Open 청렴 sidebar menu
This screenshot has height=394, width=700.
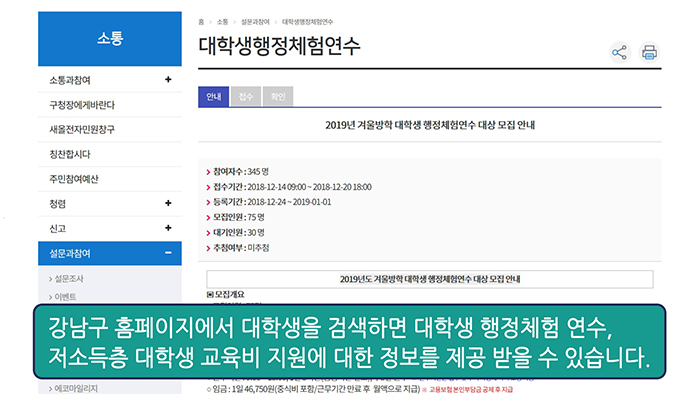(x=110, y=204)
